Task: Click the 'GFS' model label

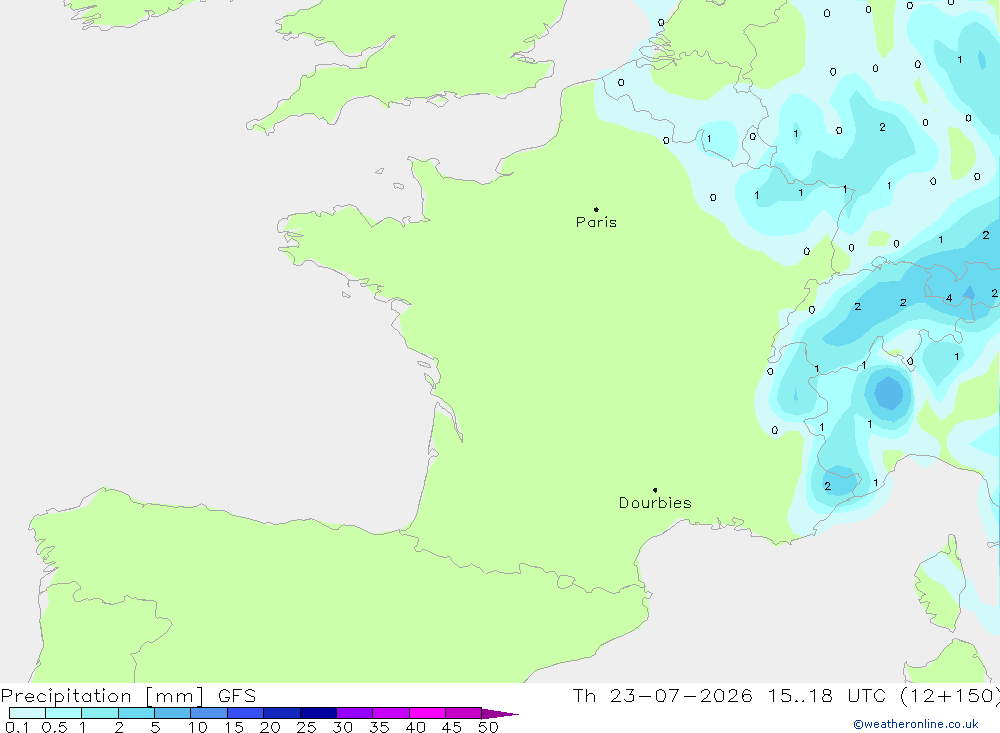Action: pos(237,696)
